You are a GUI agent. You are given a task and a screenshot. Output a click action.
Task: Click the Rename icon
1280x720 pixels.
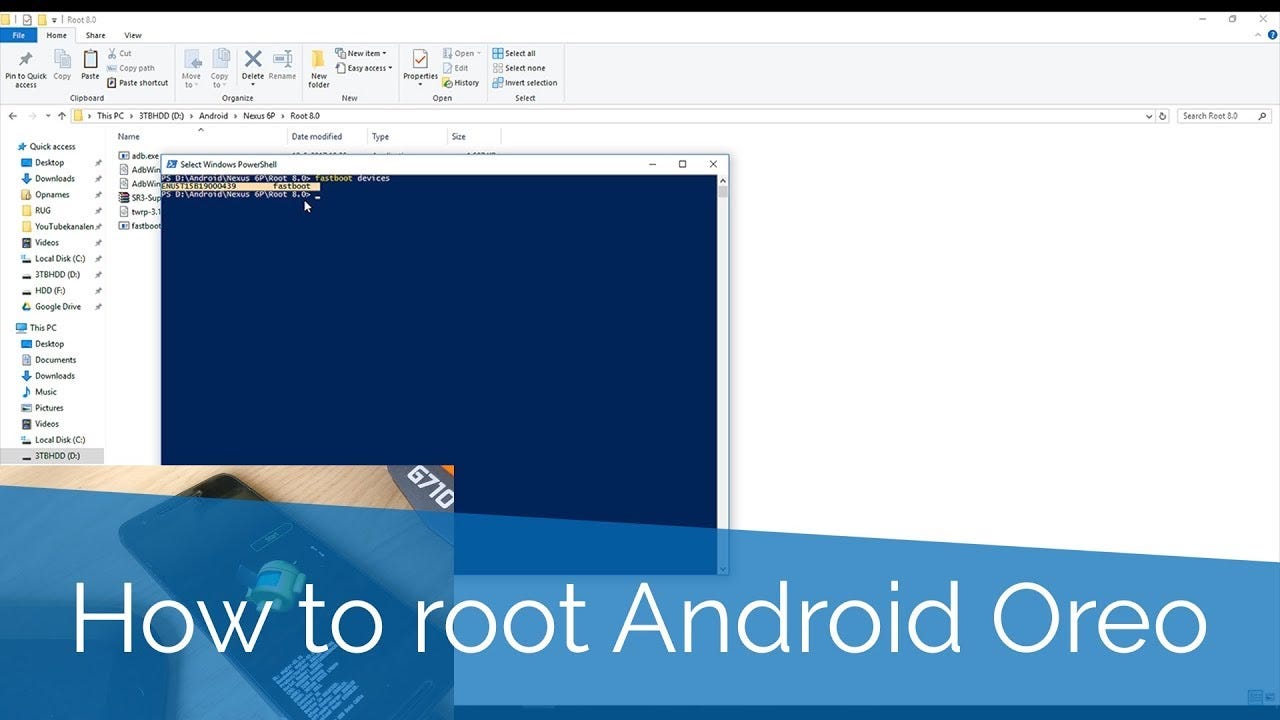click(x=282, y=59)
